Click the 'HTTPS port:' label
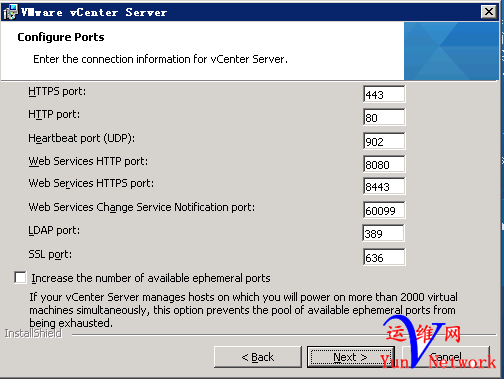Viewport: 504px width, 379px height. [x=57, y=91]
